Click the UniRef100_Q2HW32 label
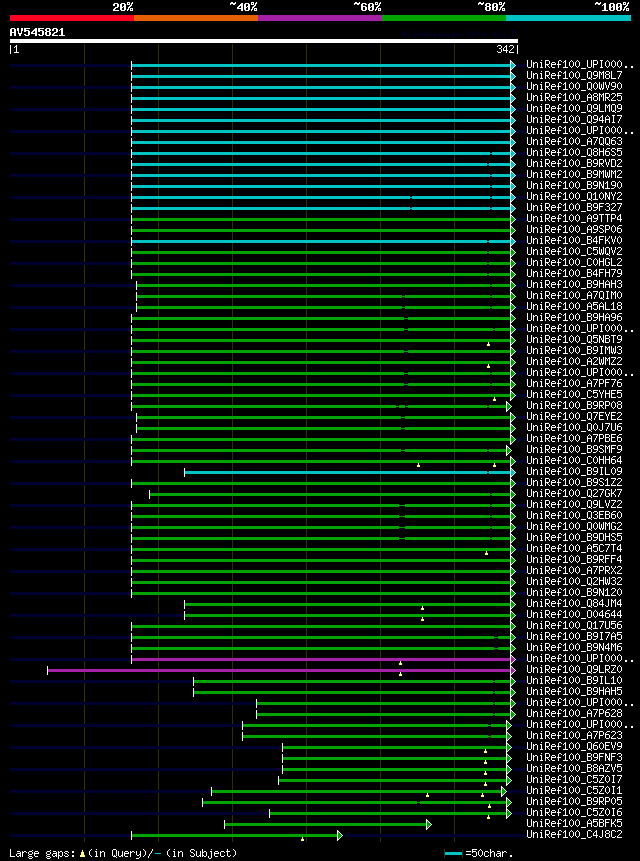 click(574, 581)
